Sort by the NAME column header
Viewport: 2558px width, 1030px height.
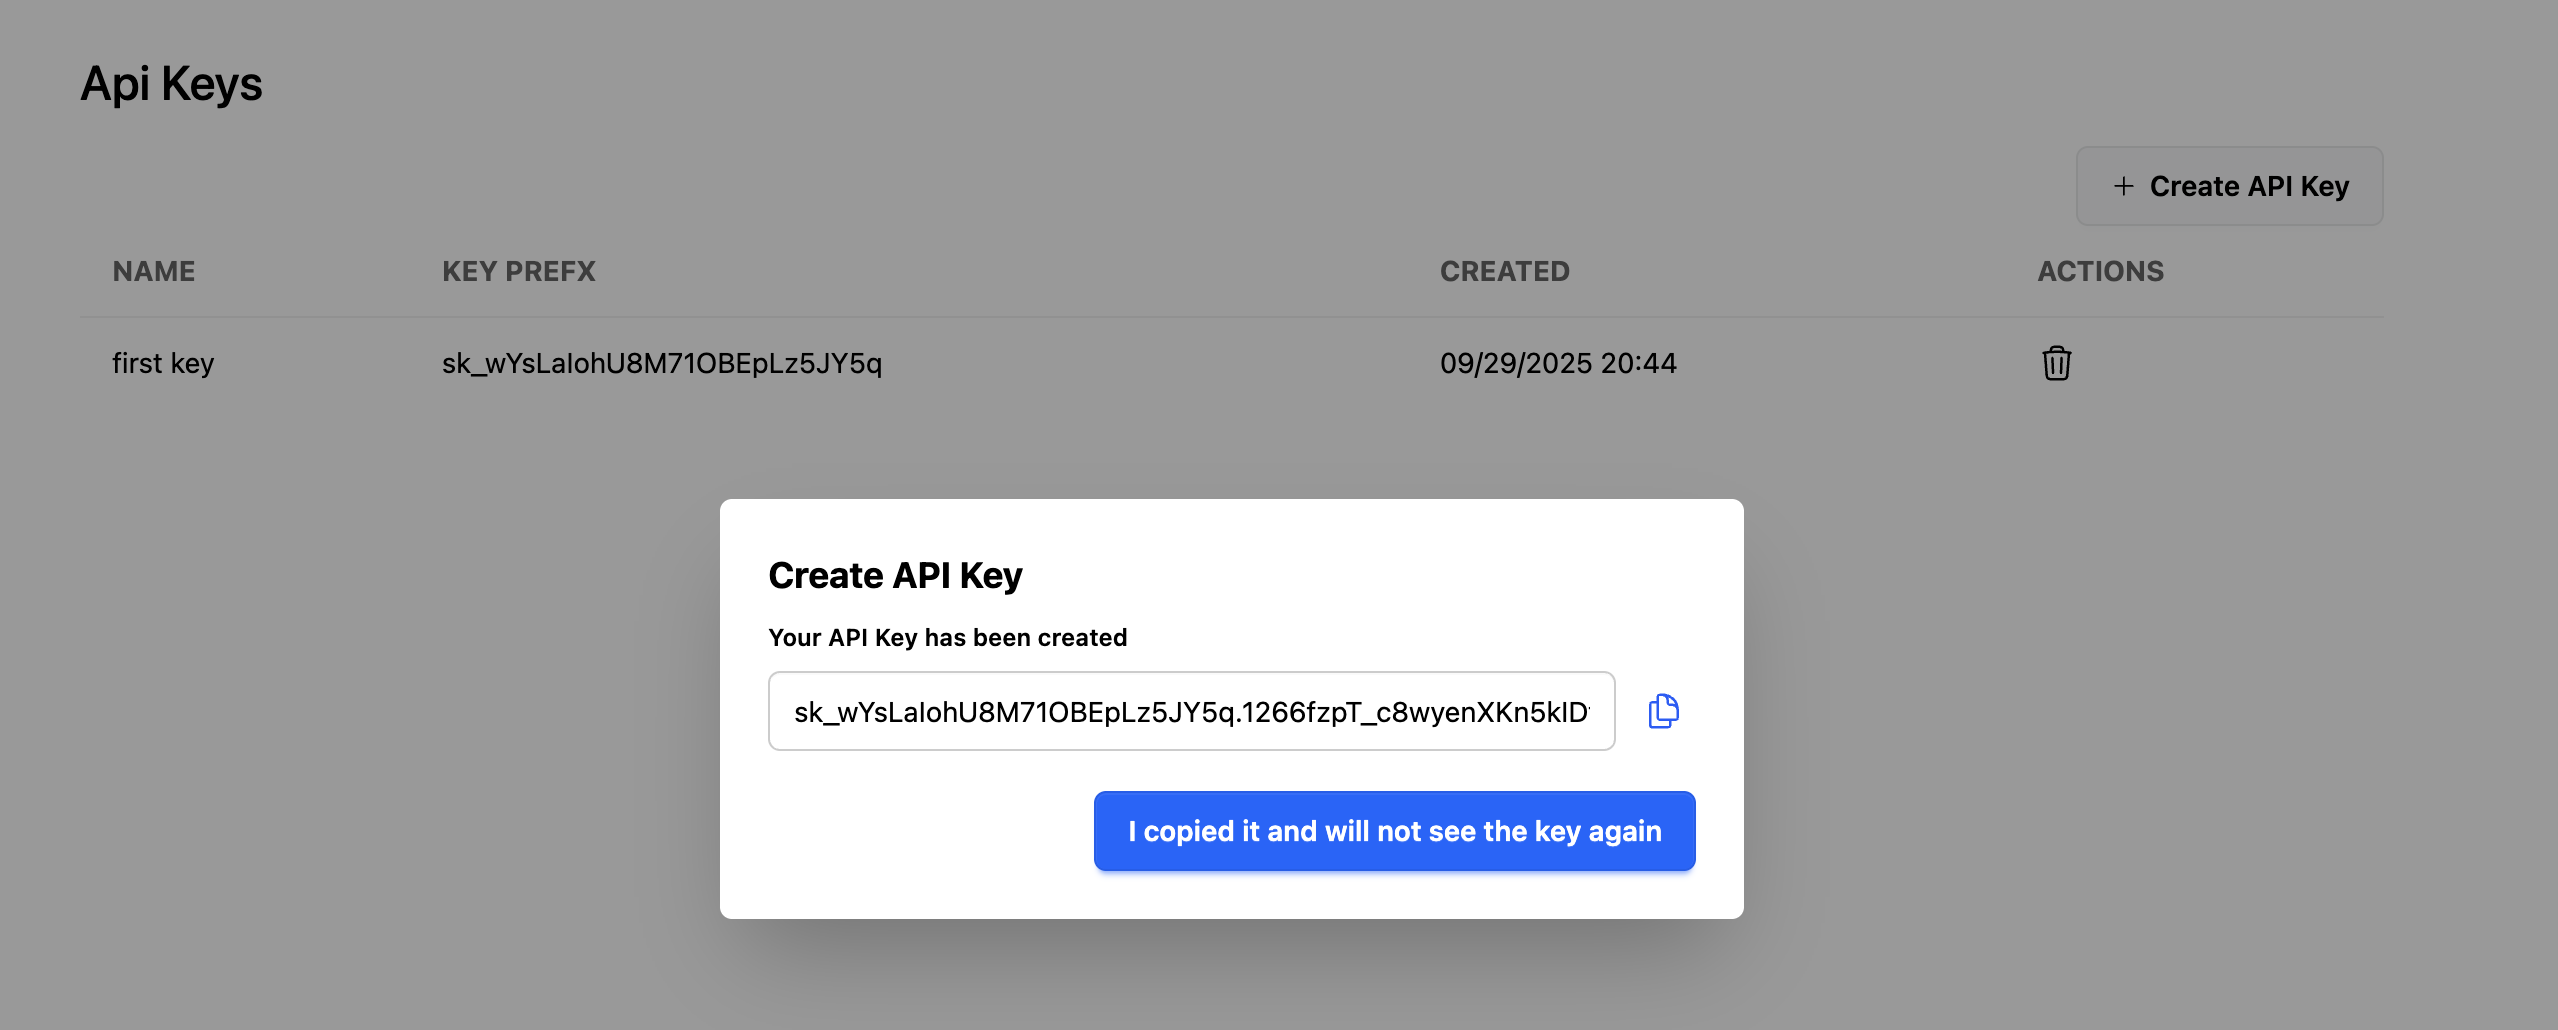(x=153, y=270)
